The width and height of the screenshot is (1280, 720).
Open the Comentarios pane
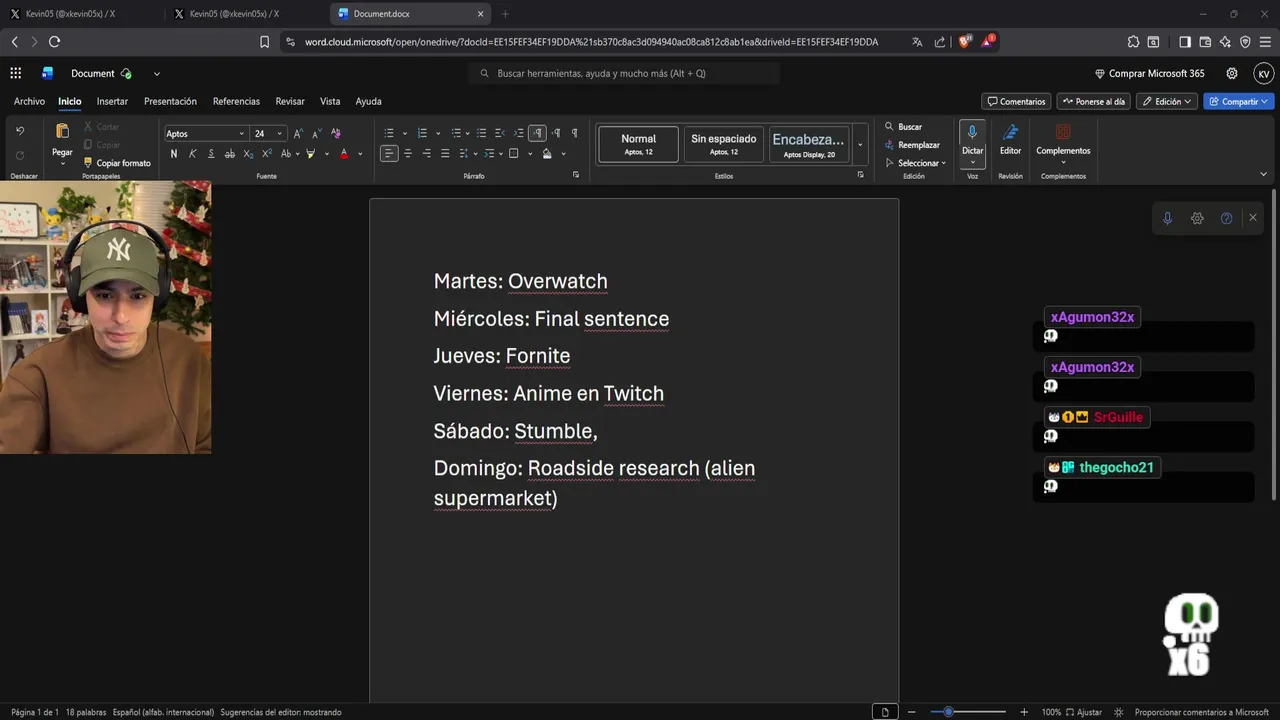[1016, 101]
